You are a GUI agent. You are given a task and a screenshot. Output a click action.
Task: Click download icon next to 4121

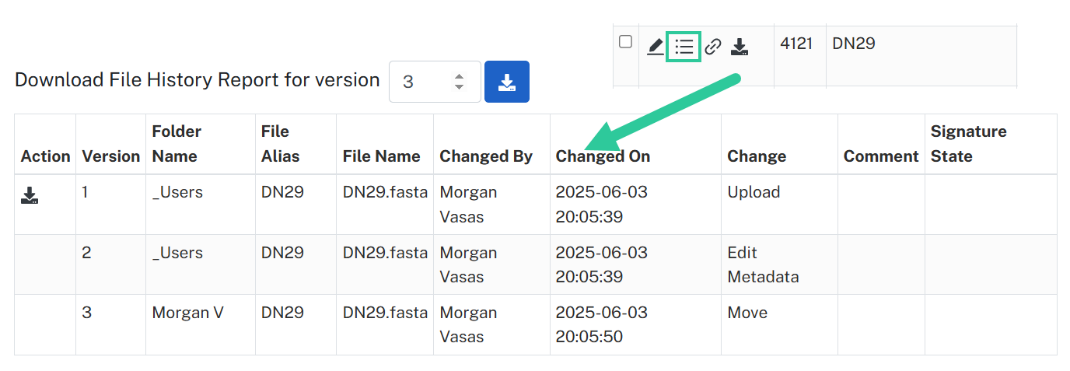tap(740, 47)
